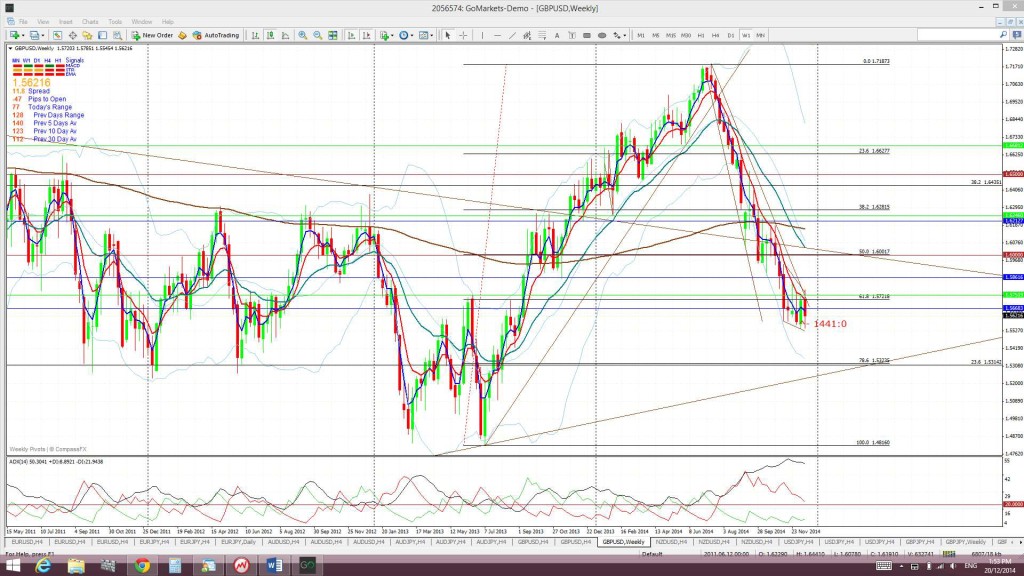Expand the Profiles dropdown arrow
1024x576 pixels.
point(43,35)
